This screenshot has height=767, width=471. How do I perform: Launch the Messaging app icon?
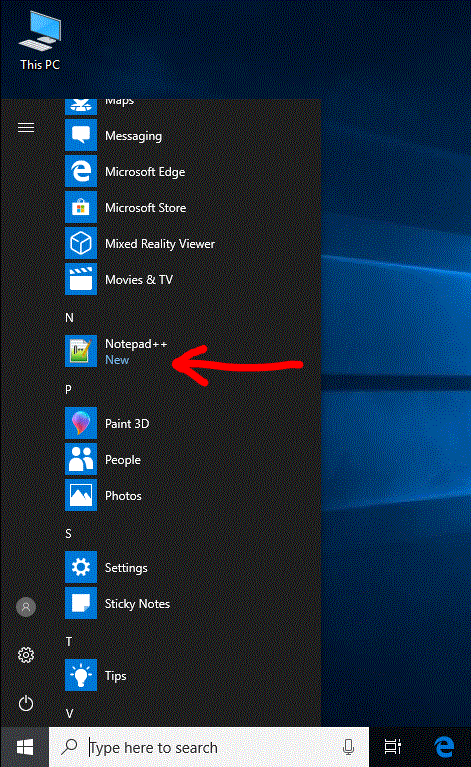pyautogui.click(x=81, y=135)
